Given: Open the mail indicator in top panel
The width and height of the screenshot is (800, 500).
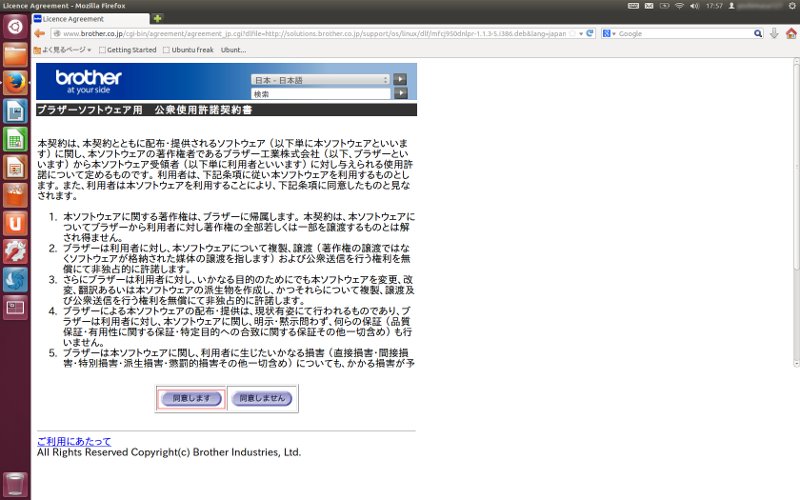Looking at the screenshot, I should point(649,6).
